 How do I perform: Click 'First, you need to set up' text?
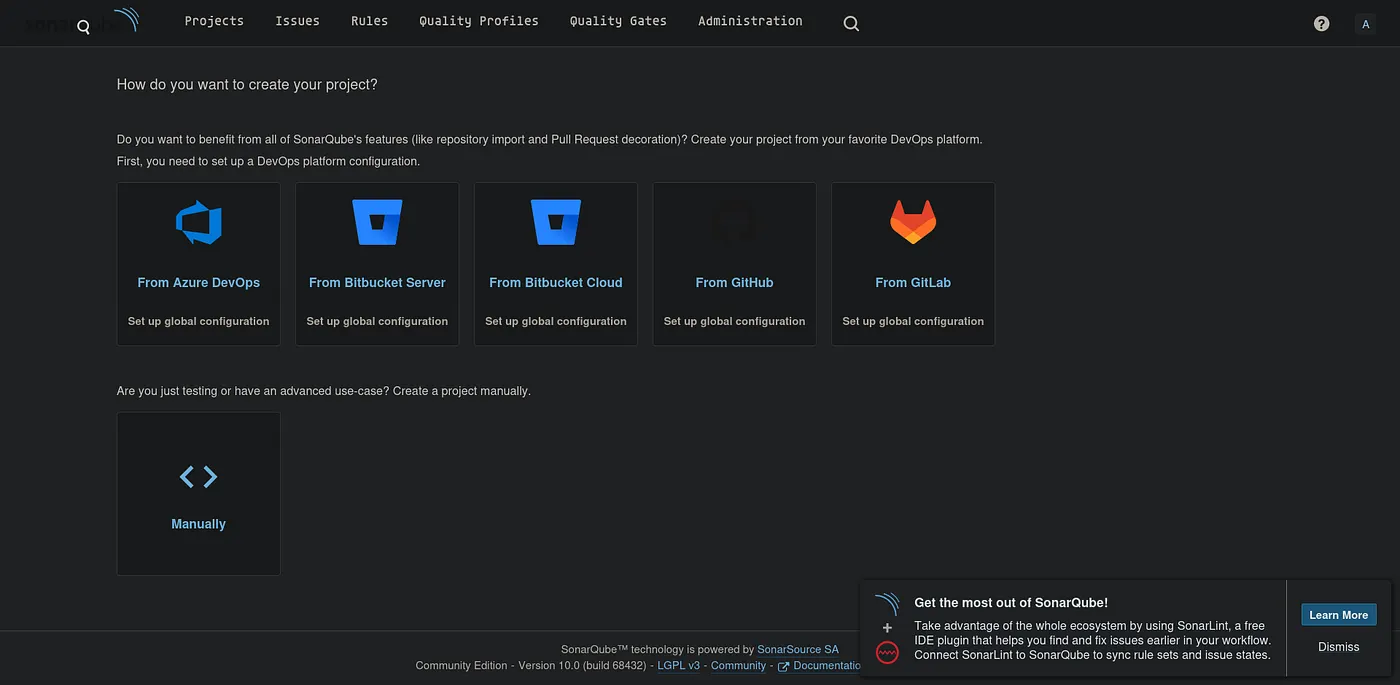click(268, 161)
